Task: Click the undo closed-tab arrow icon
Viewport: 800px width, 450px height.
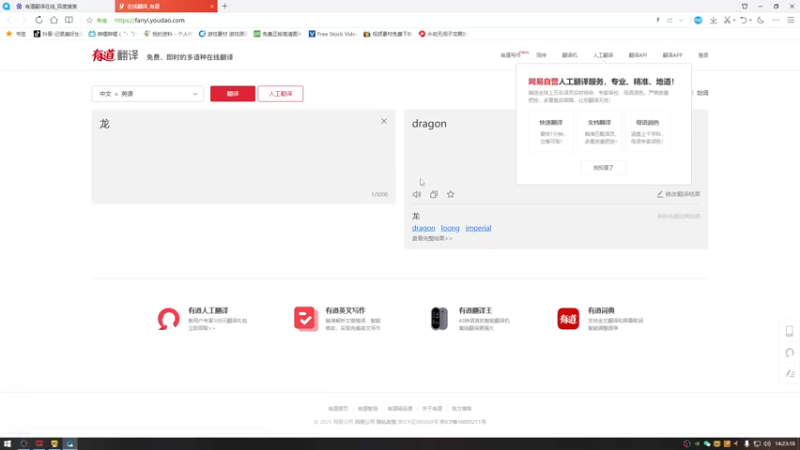Action: tap(743, 20)
